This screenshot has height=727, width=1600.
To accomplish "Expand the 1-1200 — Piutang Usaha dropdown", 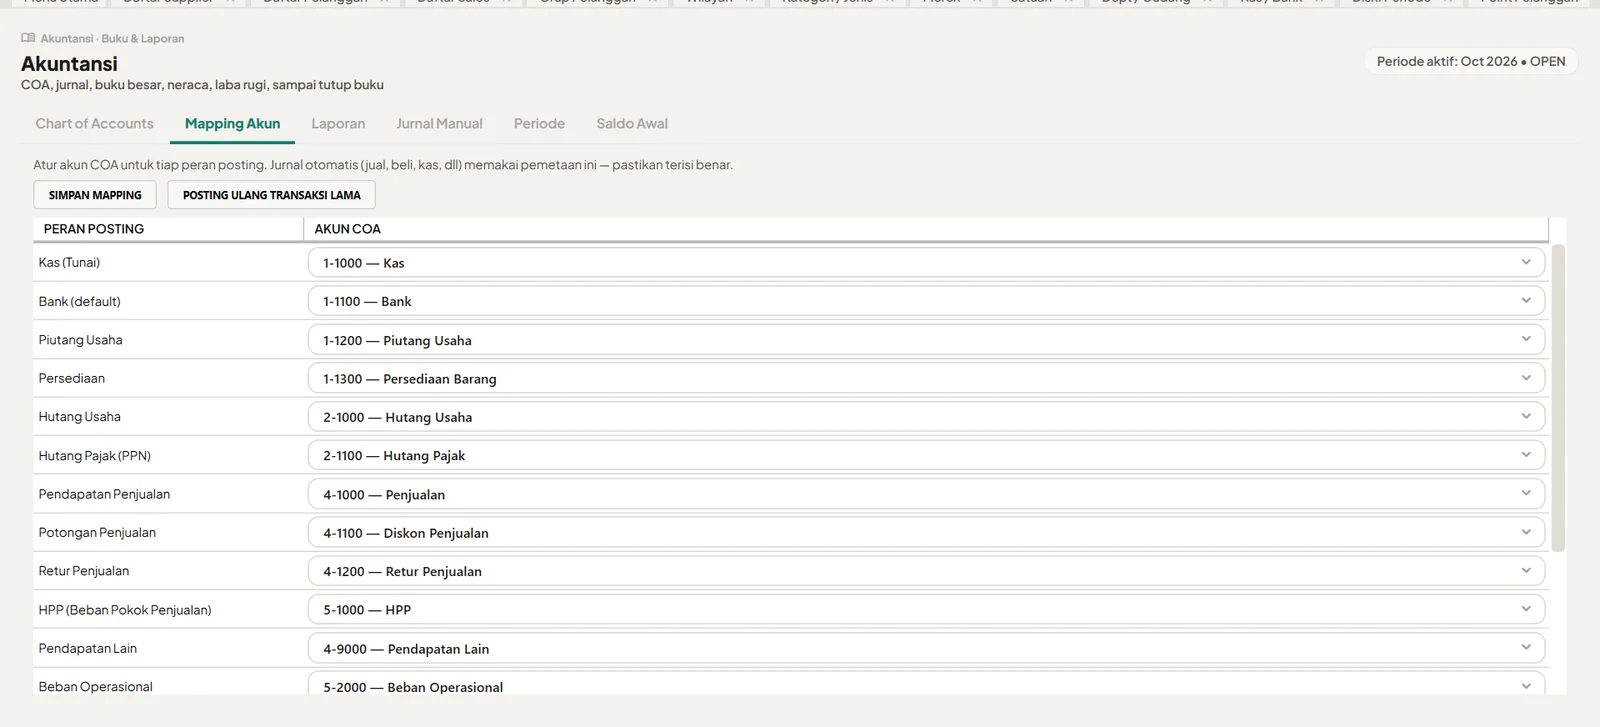I will 926,340.
